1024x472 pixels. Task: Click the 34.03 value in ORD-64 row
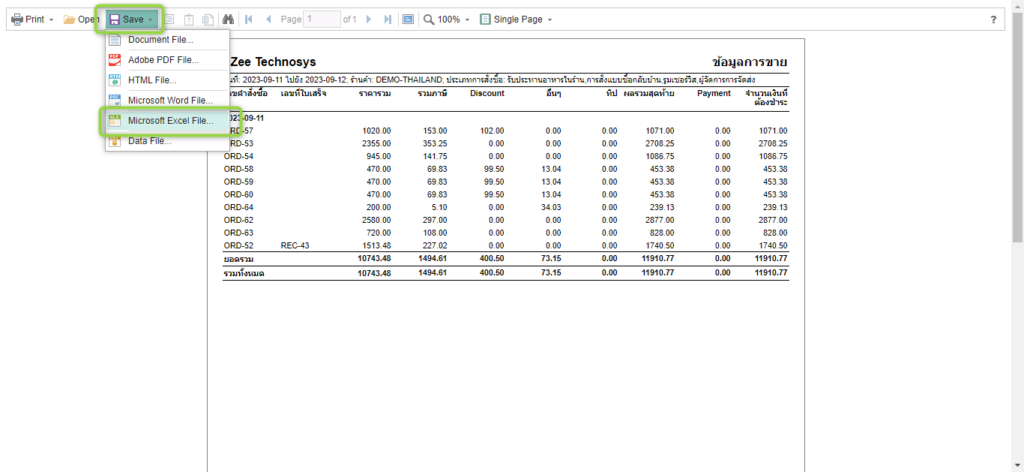[551, 207]
